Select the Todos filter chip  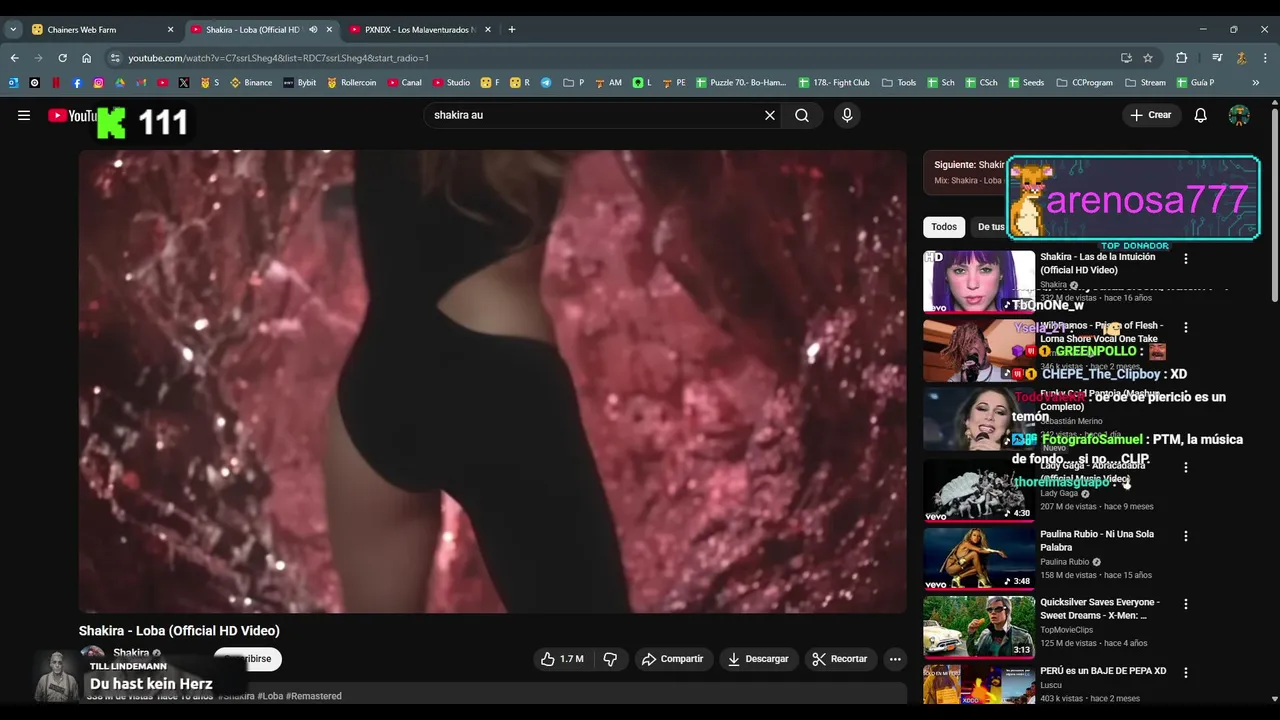(x=944, y=227)
